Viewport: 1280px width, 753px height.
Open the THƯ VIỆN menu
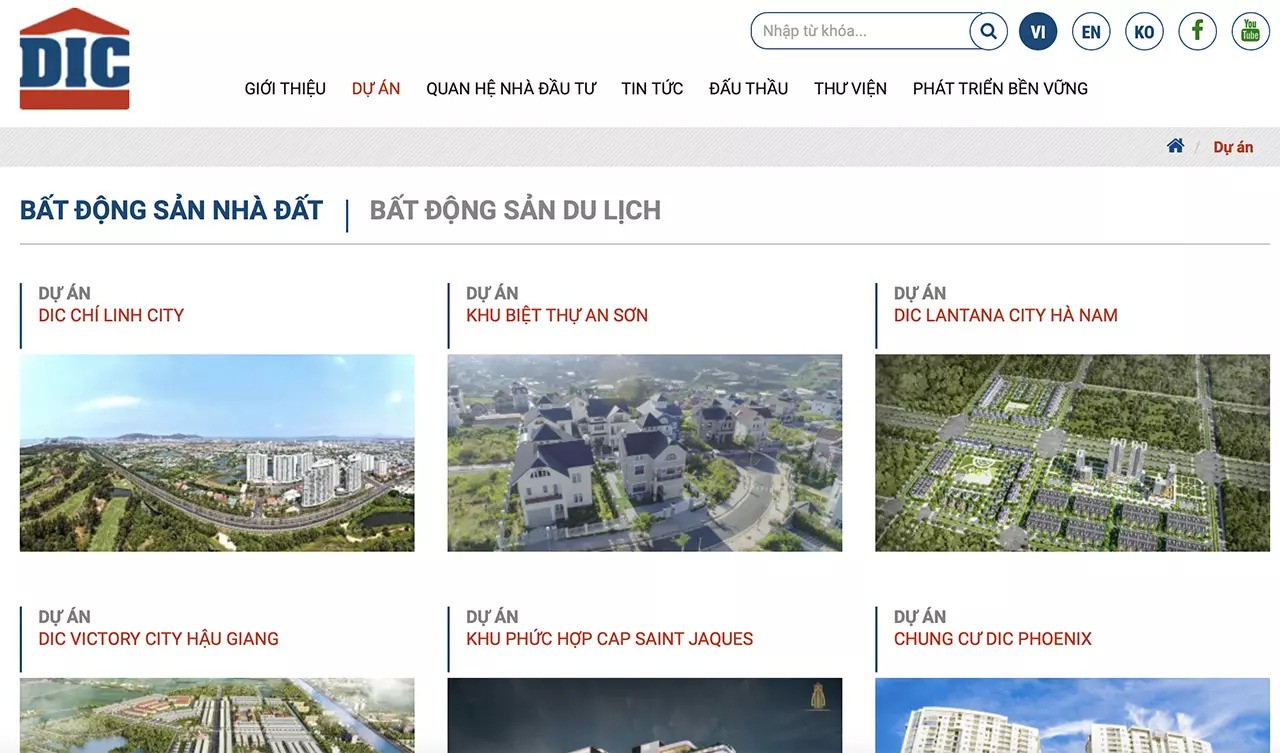850,88
